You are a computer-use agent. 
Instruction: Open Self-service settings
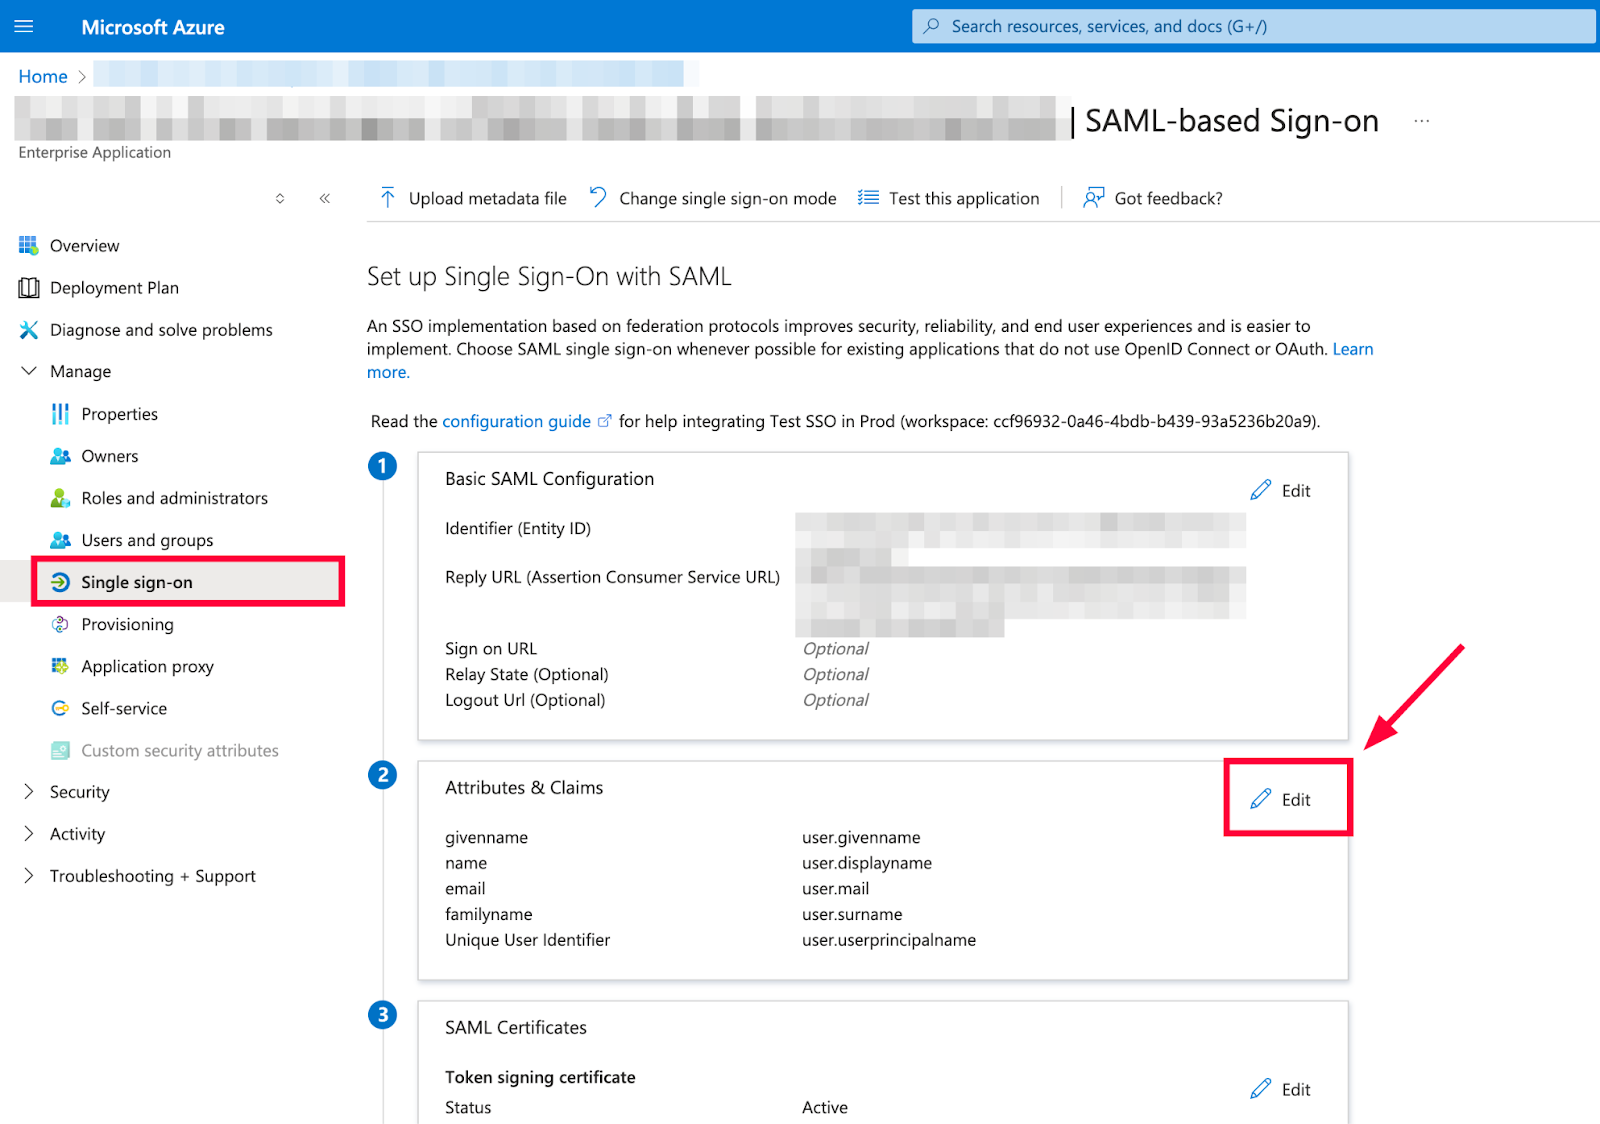tap(124, 708)
